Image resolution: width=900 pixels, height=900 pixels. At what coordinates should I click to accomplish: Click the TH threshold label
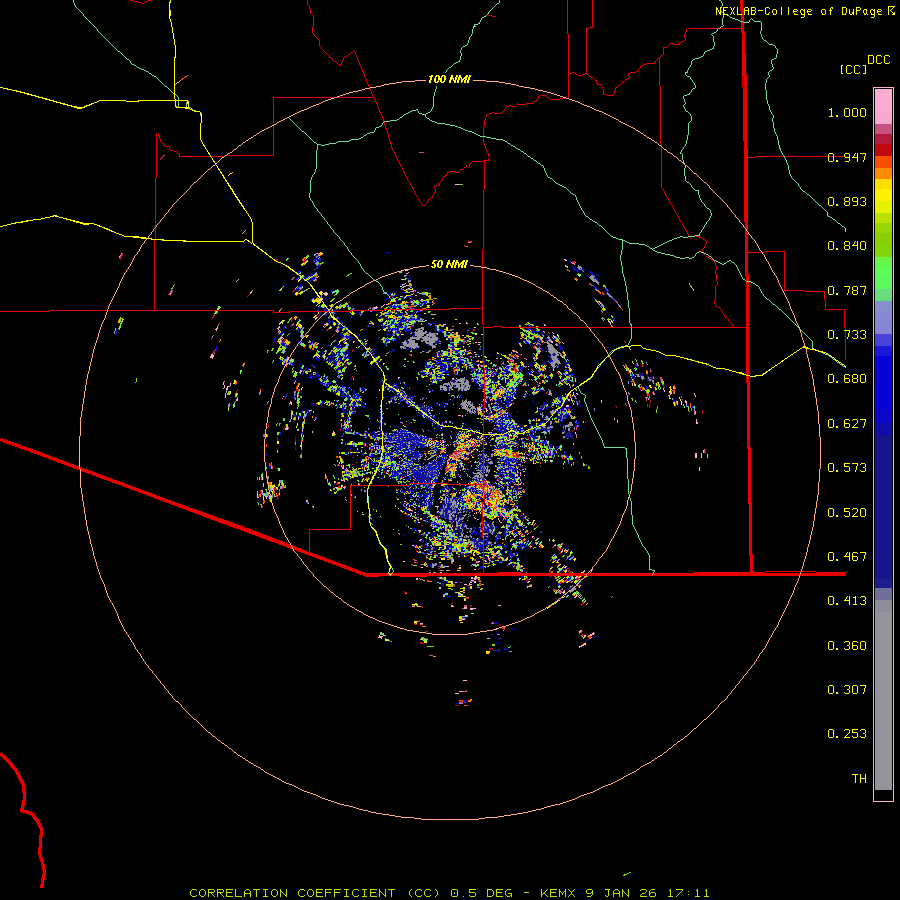pos(859,779)
